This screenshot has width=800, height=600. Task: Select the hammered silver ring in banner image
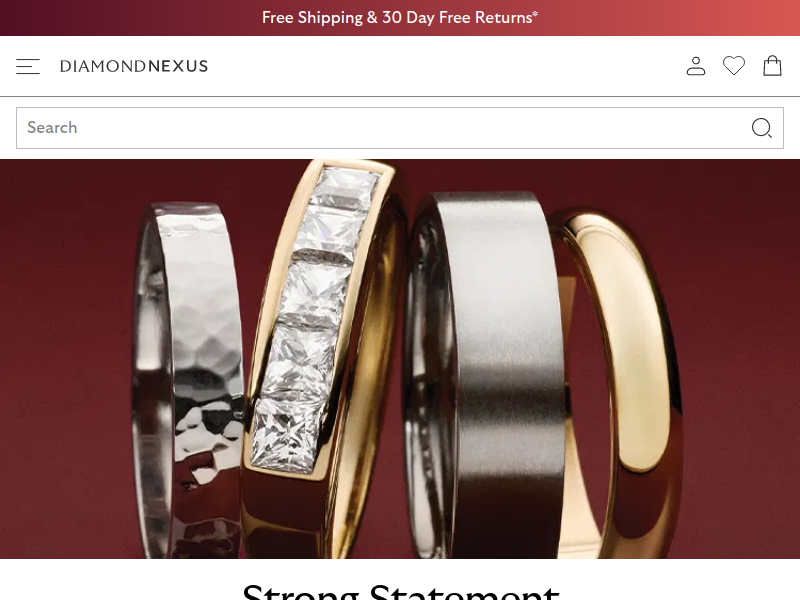tap(187, 380)
